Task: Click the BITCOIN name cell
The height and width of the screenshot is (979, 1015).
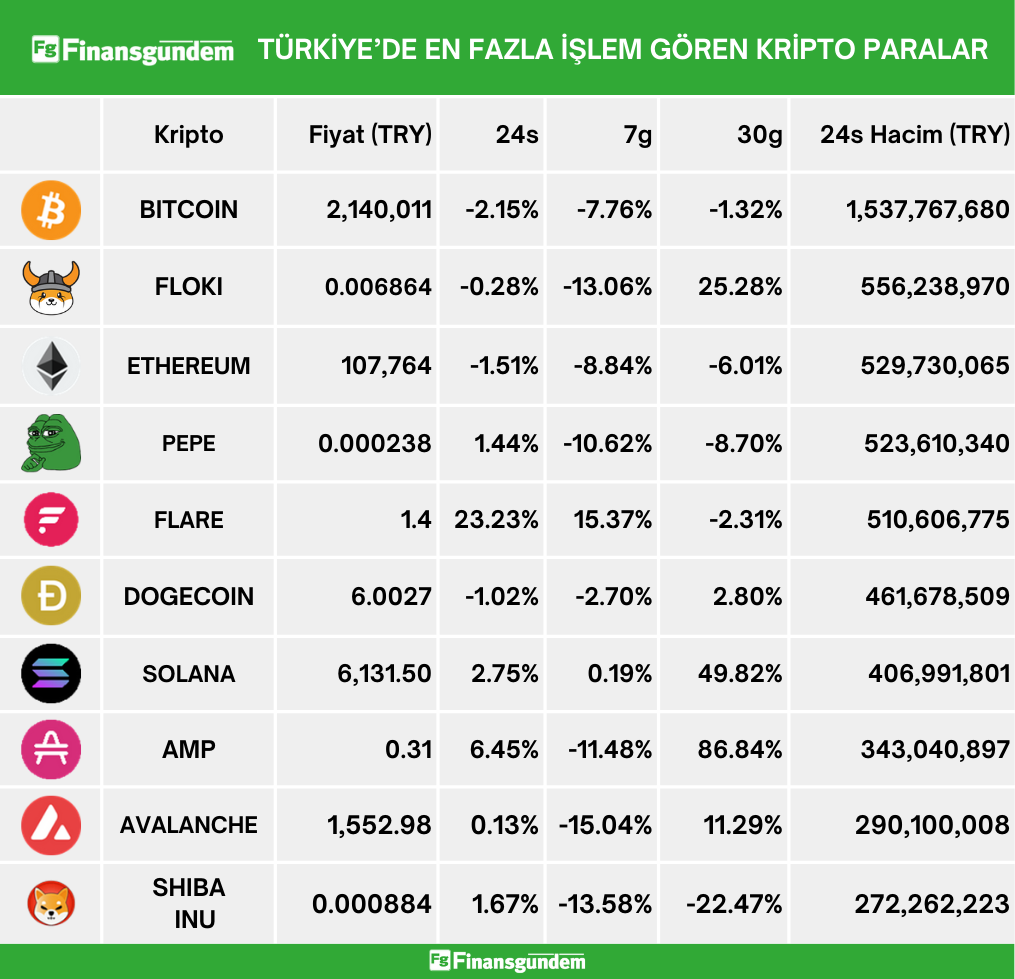Action: click(189, 210)
